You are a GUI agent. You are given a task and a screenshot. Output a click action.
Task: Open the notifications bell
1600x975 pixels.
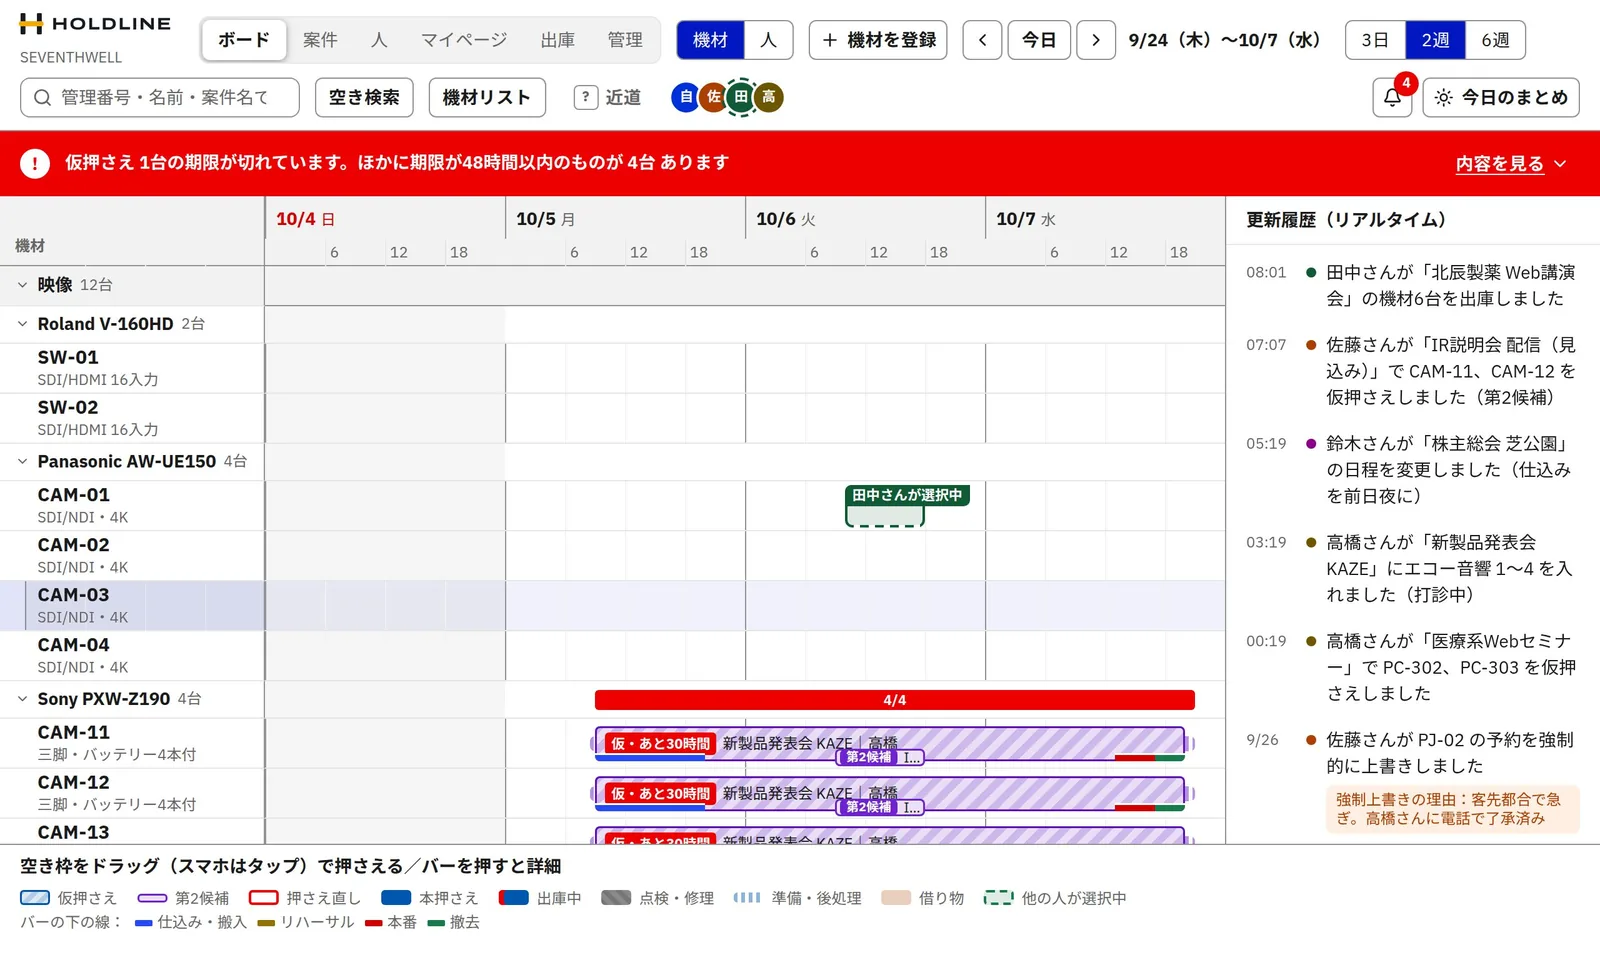pos(1392,97)
